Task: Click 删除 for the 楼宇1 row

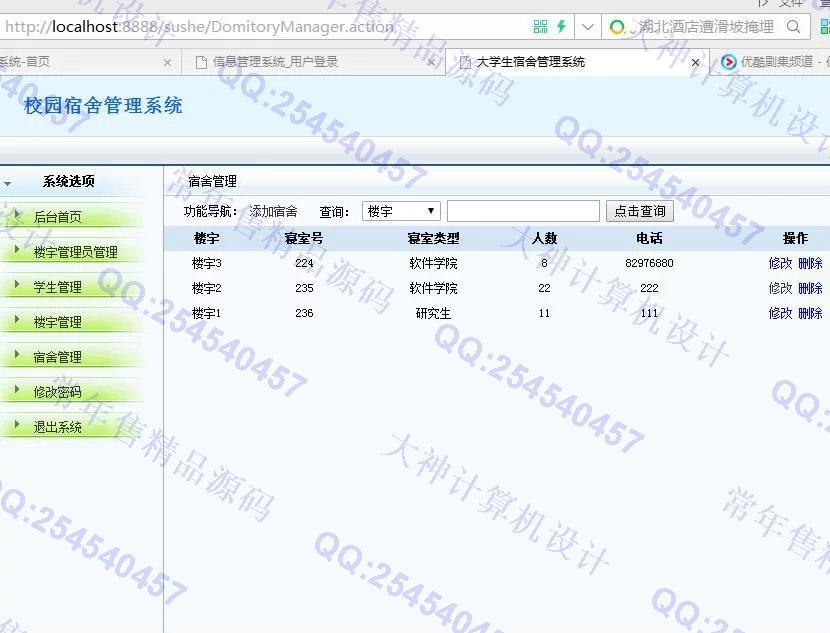Action: tap(810, 313)
